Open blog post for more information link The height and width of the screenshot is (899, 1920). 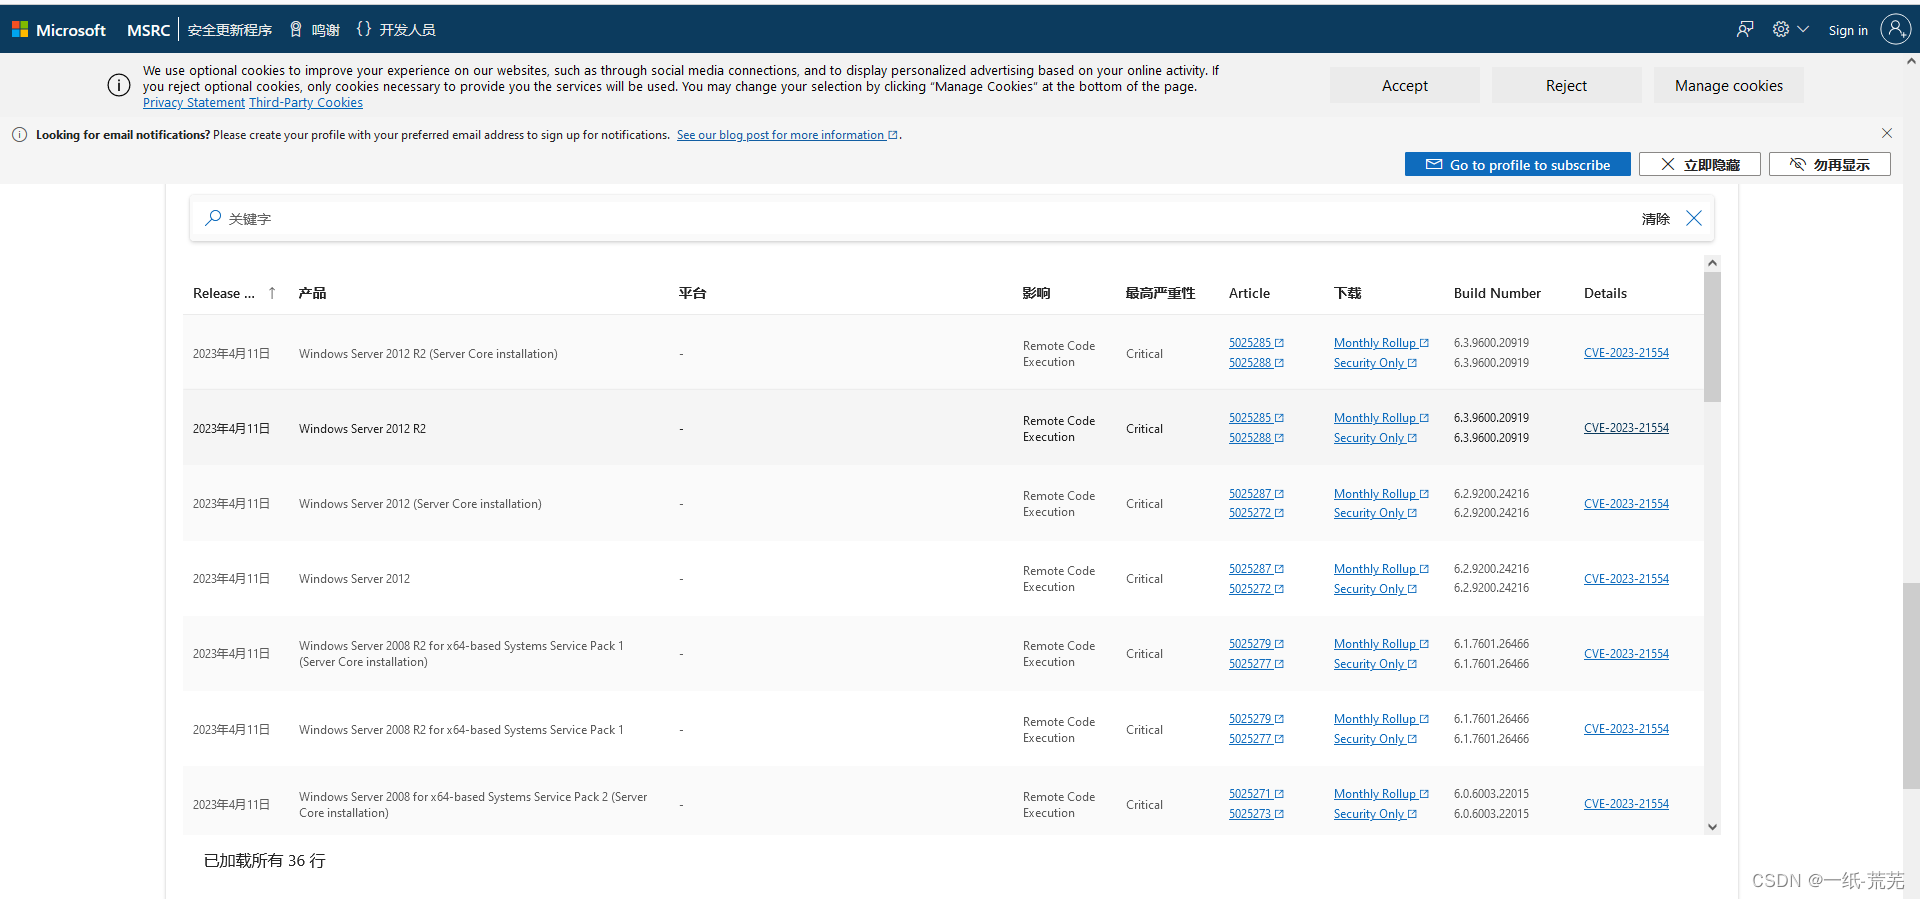[787, 135]
